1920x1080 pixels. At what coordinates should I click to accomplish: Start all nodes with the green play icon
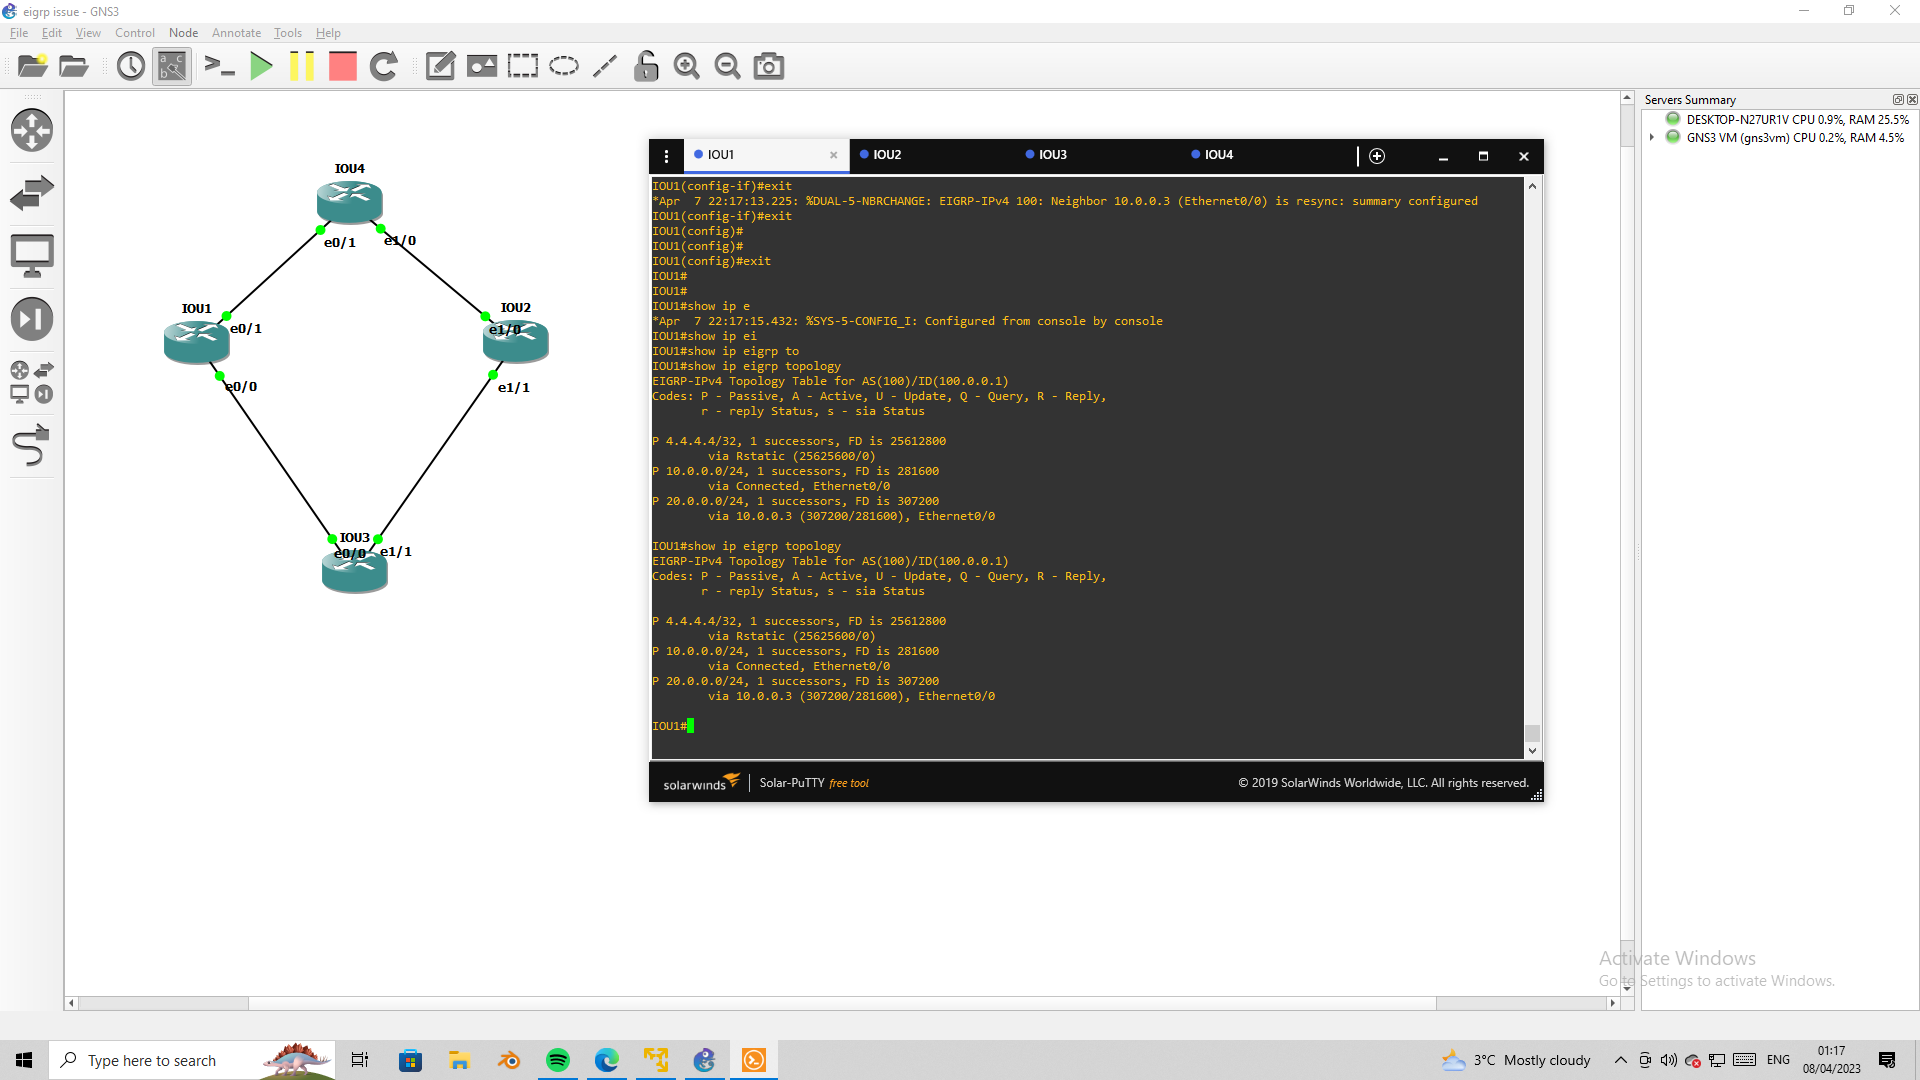click(261, 66)
